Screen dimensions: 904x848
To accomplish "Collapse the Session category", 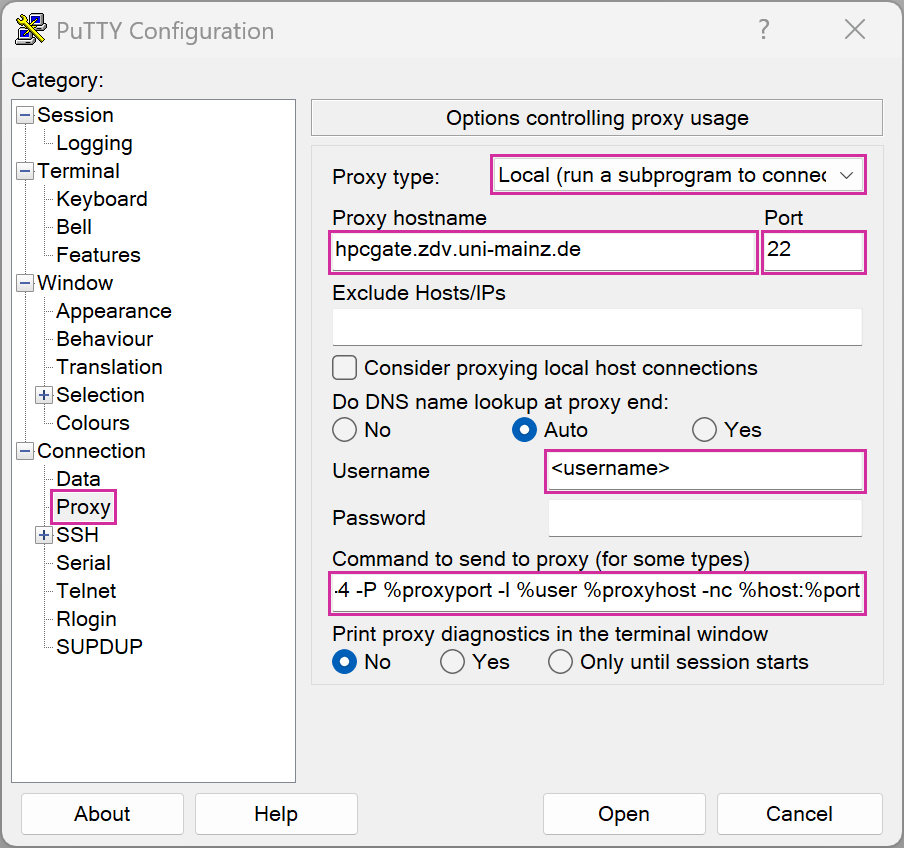I will coord(25,115).
